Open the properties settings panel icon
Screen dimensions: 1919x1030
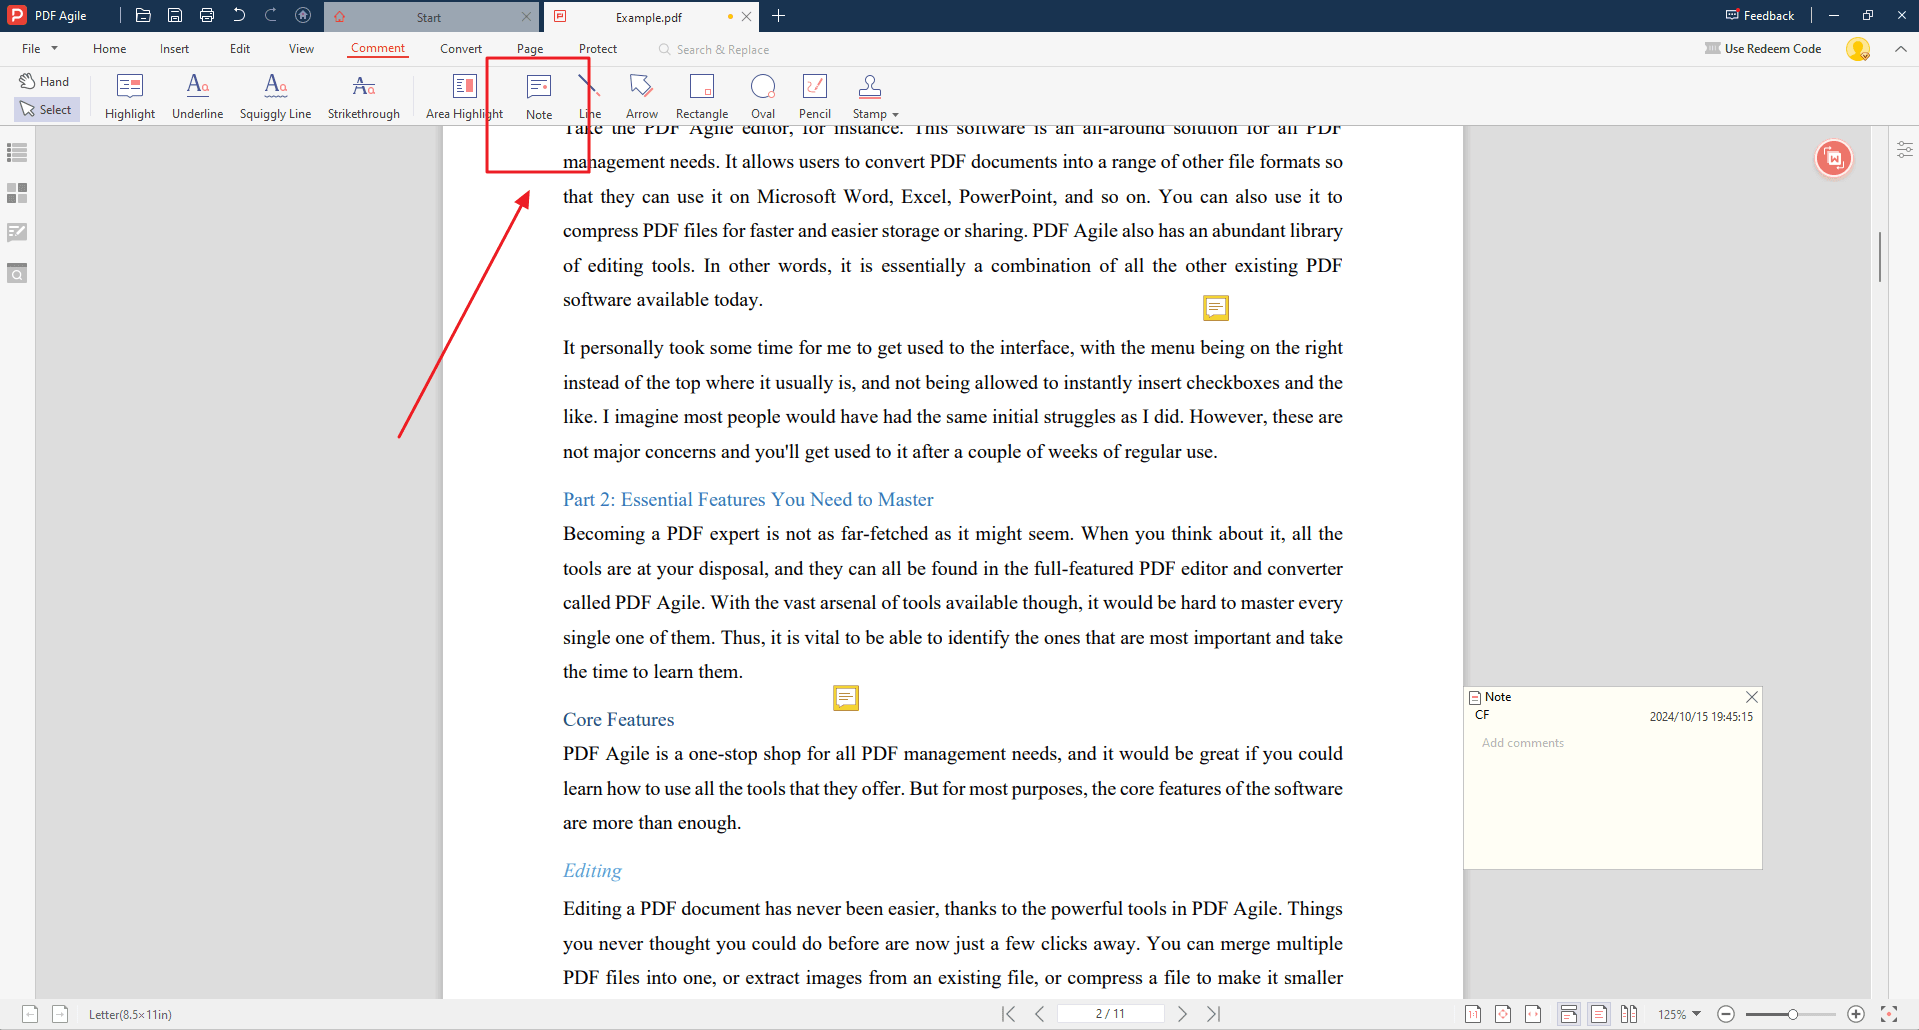[1904, 150]
